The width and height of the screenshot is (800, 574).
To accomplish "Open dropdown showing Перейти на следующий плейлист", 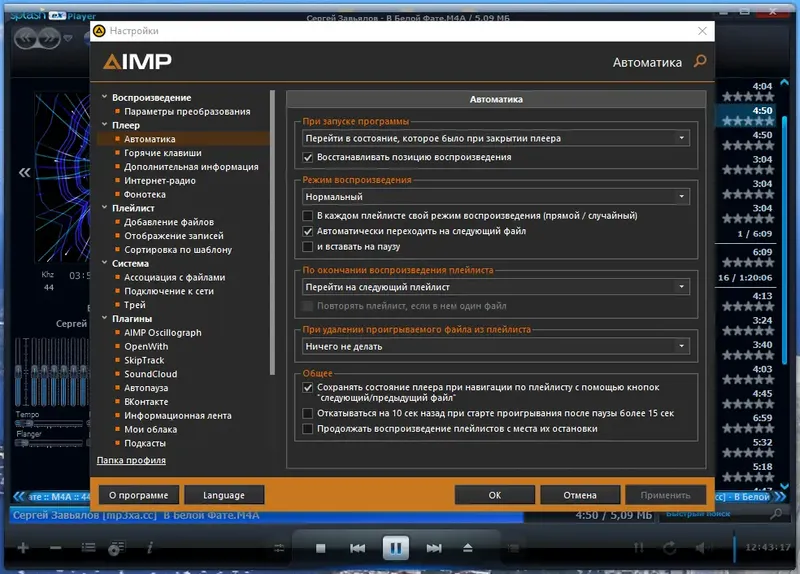I will [495, 287].
